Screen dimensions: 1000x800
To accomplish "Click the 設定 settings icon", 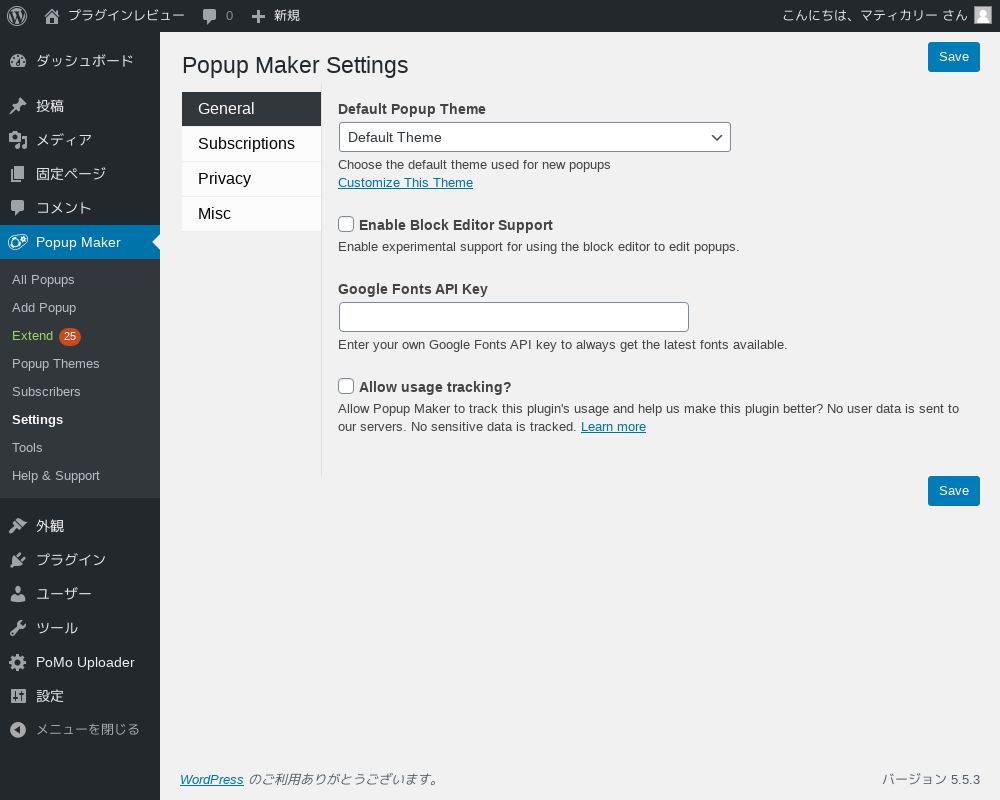I will pyautogui.click(x=18, y=696).
